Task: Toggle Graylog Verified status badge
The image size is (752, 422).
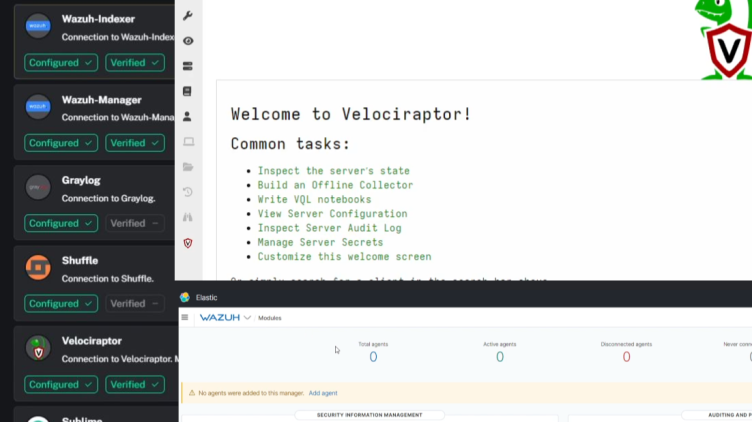Action: tap(135, 223)
